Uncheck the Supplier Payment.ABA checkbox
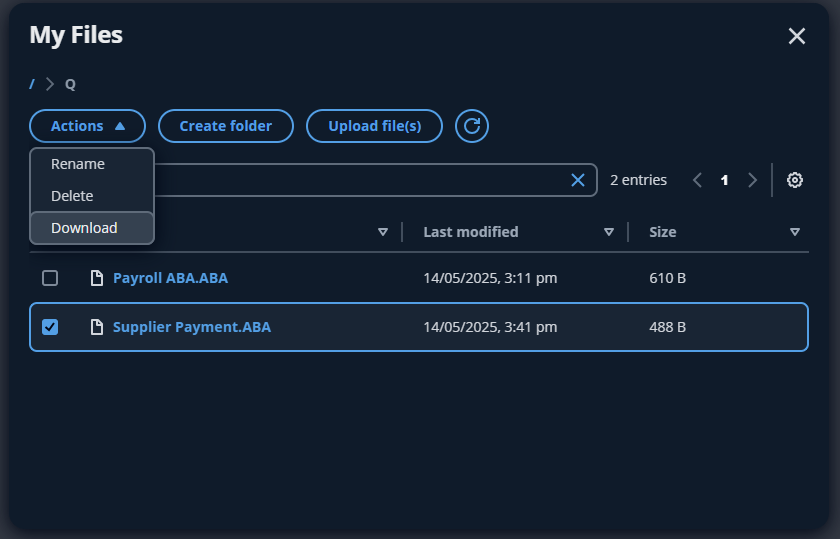 [x=50, y=327]
